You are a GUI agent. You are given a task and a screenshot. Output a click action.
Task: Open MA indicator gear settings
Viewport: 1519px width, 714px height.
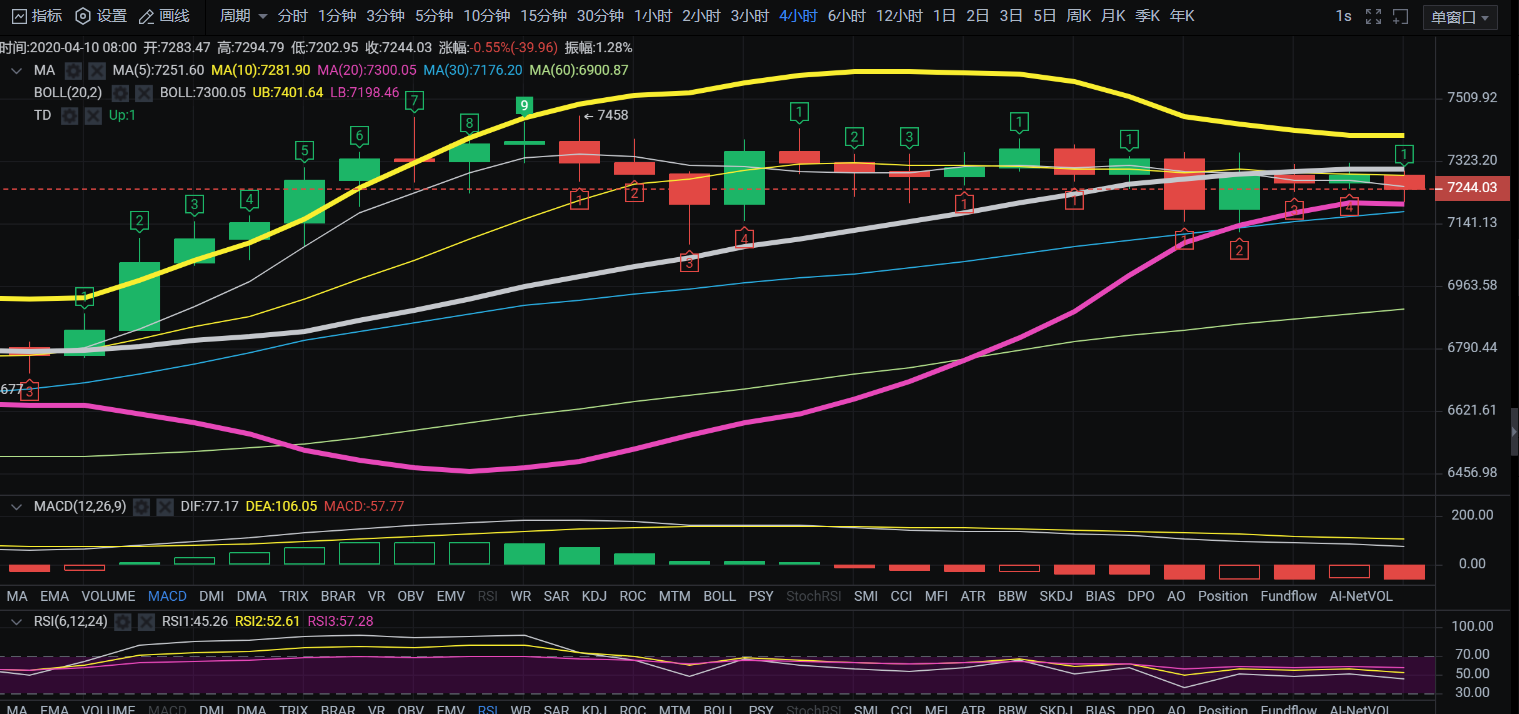point(73,70)
